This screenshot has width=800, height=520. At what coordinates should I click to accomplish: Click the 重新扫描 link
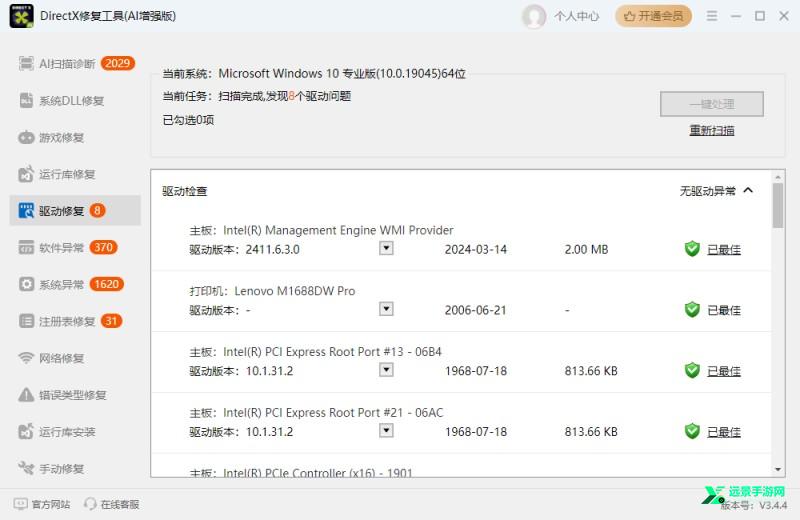pos(712,131)
